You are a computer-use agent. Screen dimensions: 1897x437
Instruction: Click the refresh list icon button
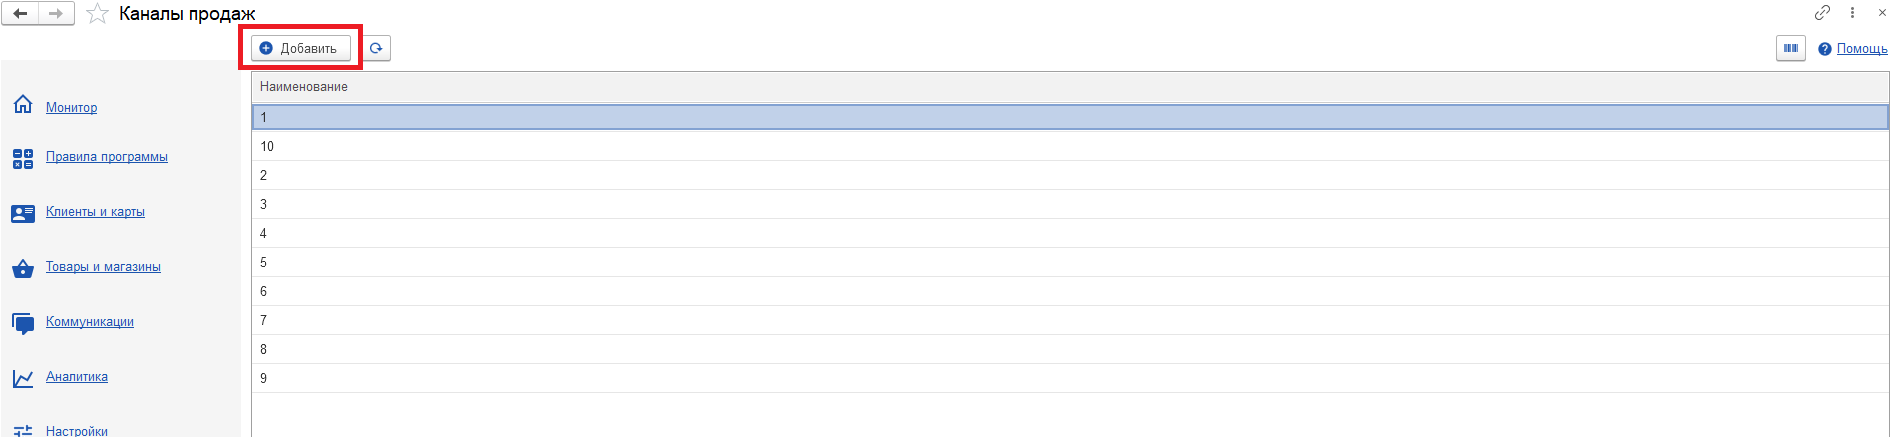click(376, 48)
